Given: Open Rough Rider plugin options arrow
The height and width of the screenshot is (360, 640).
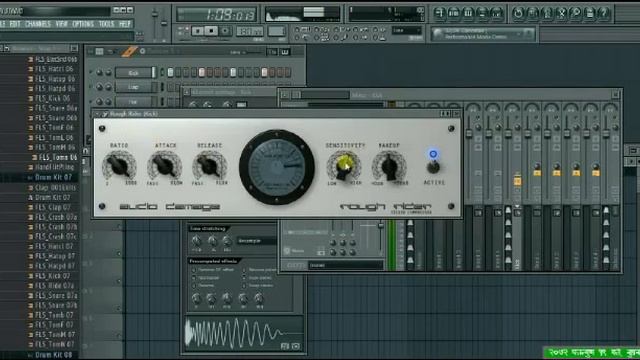Looking at the screenshot, I should pyautogui.click(x=98, y=114).
